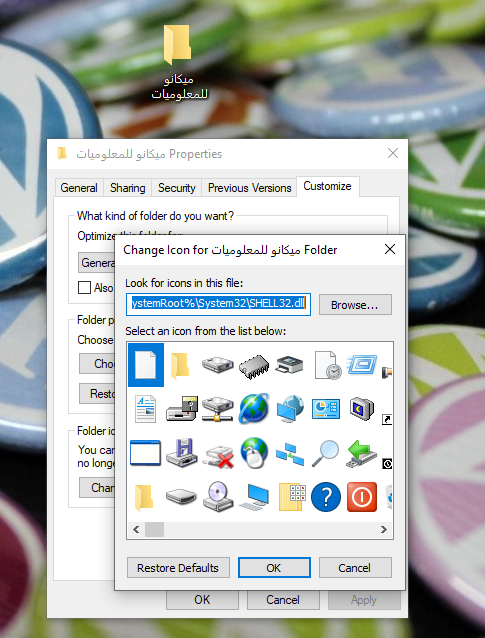
Task: Click the Change Icon button in Properties
Action: tap(97, 487)
